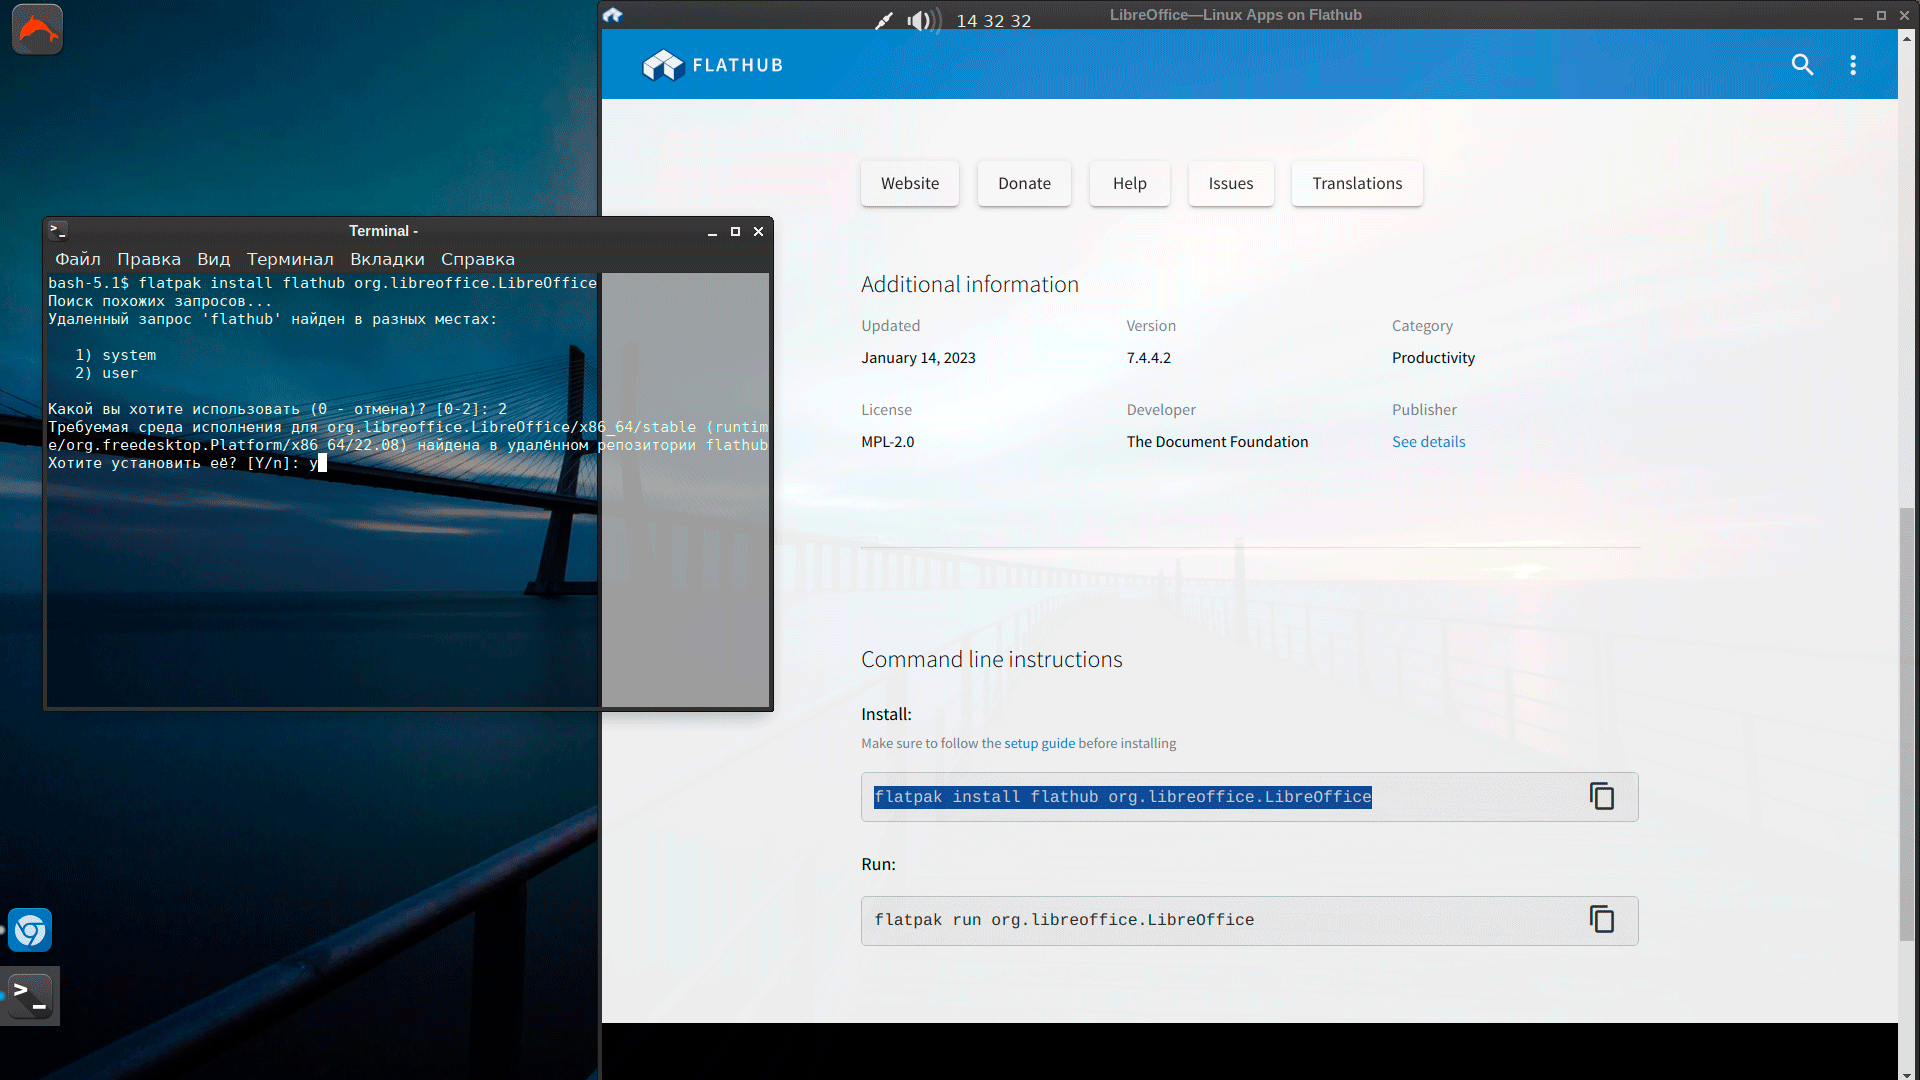Copy the flatpak run command

point(1602,920)
